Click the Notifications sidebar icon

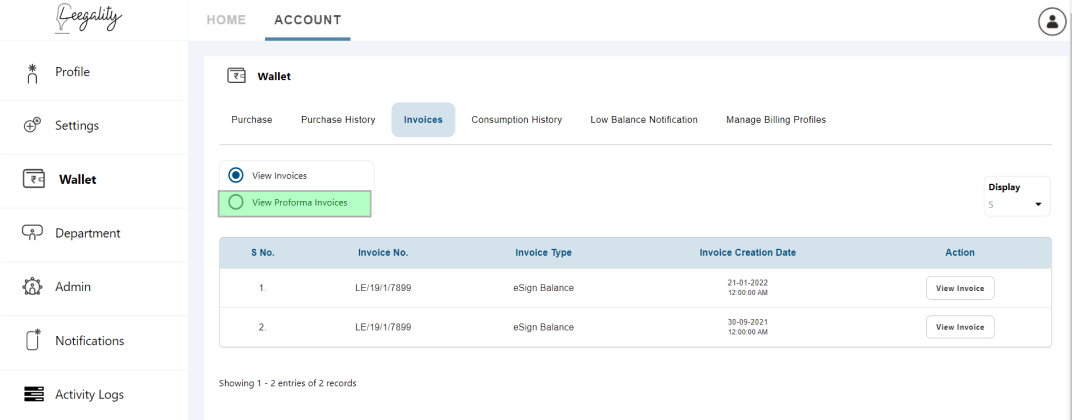pyautogui.click(x=33, y=340)
